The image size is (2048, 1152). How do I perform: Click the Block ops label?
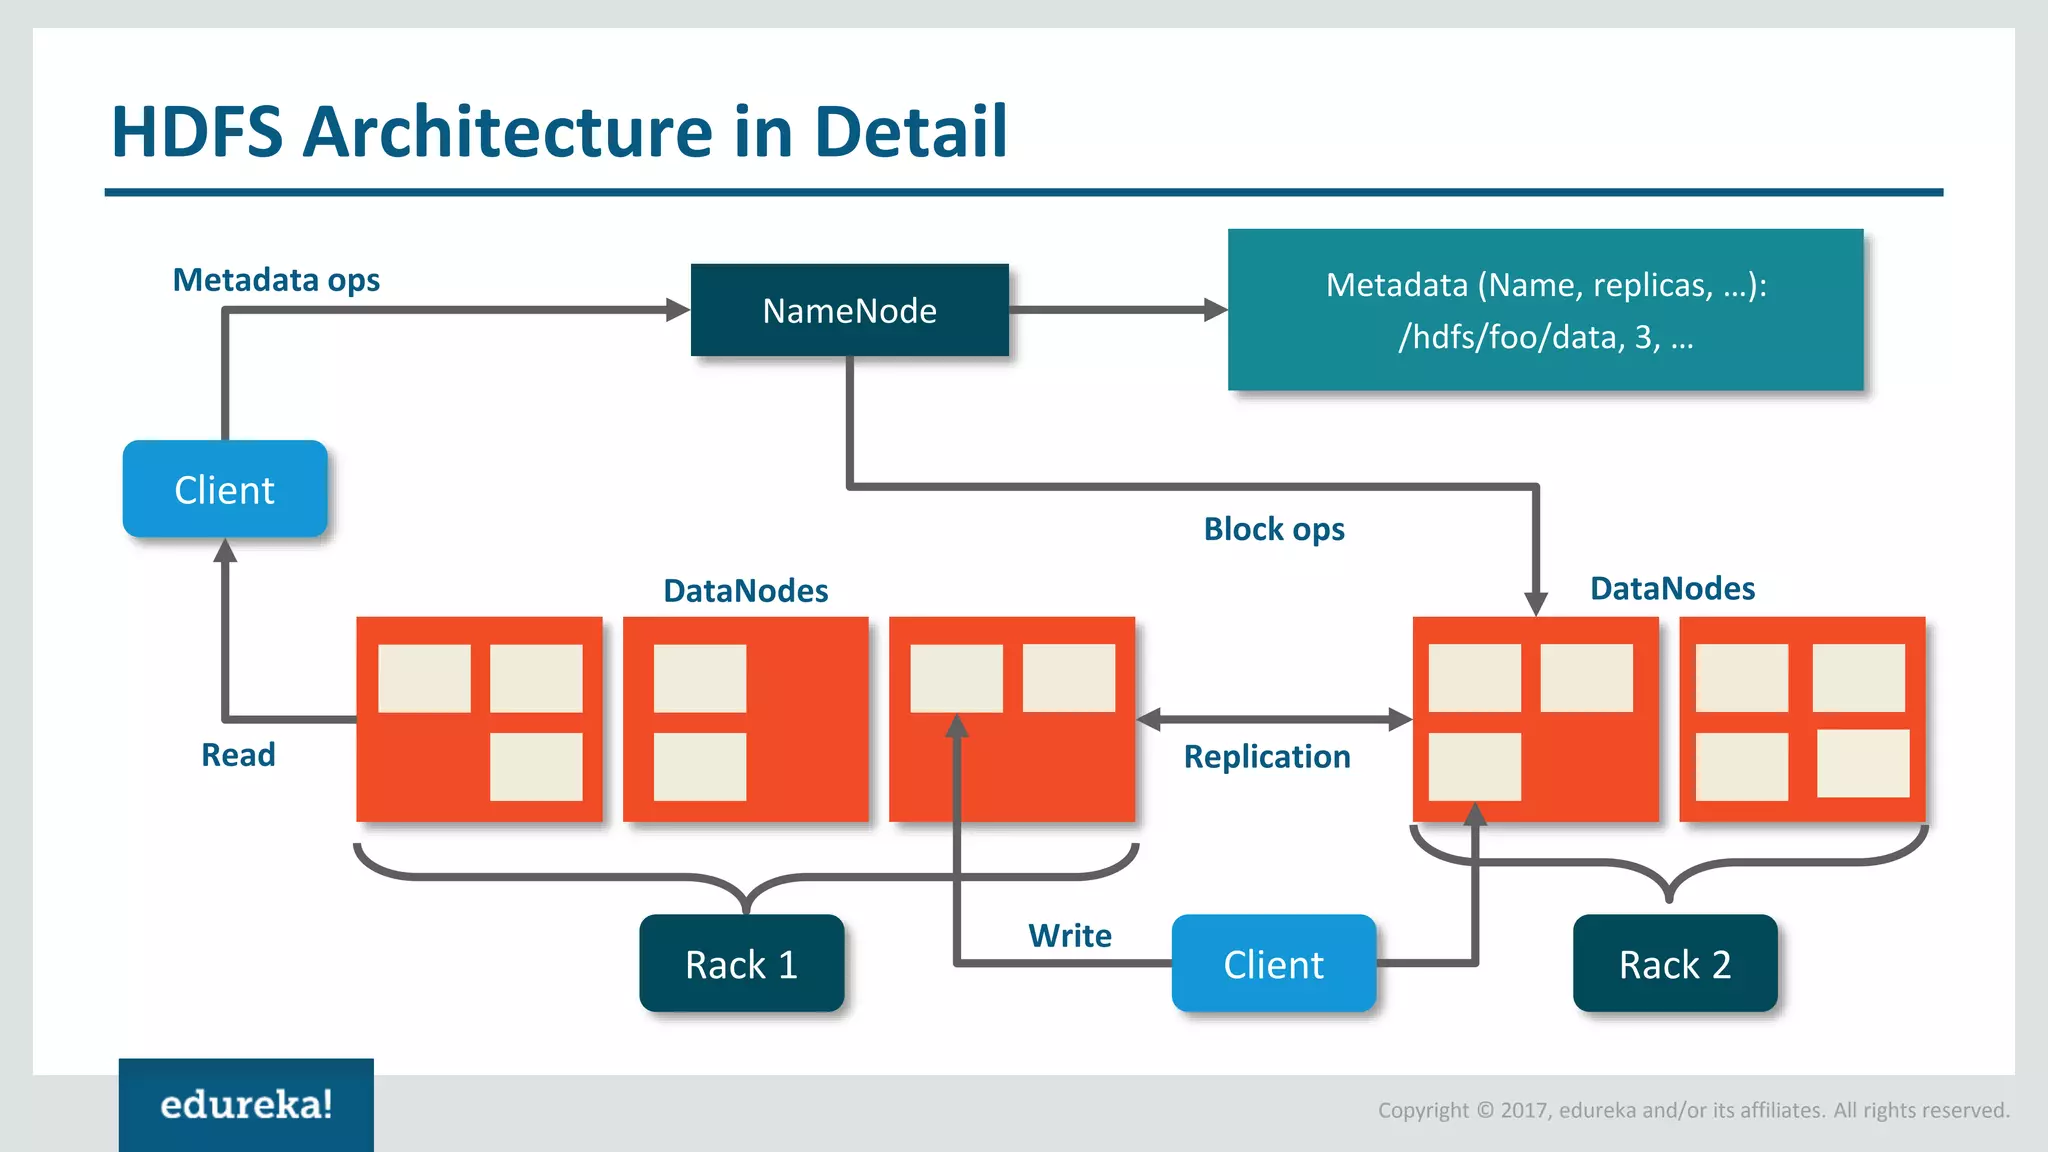[1273, 528]
